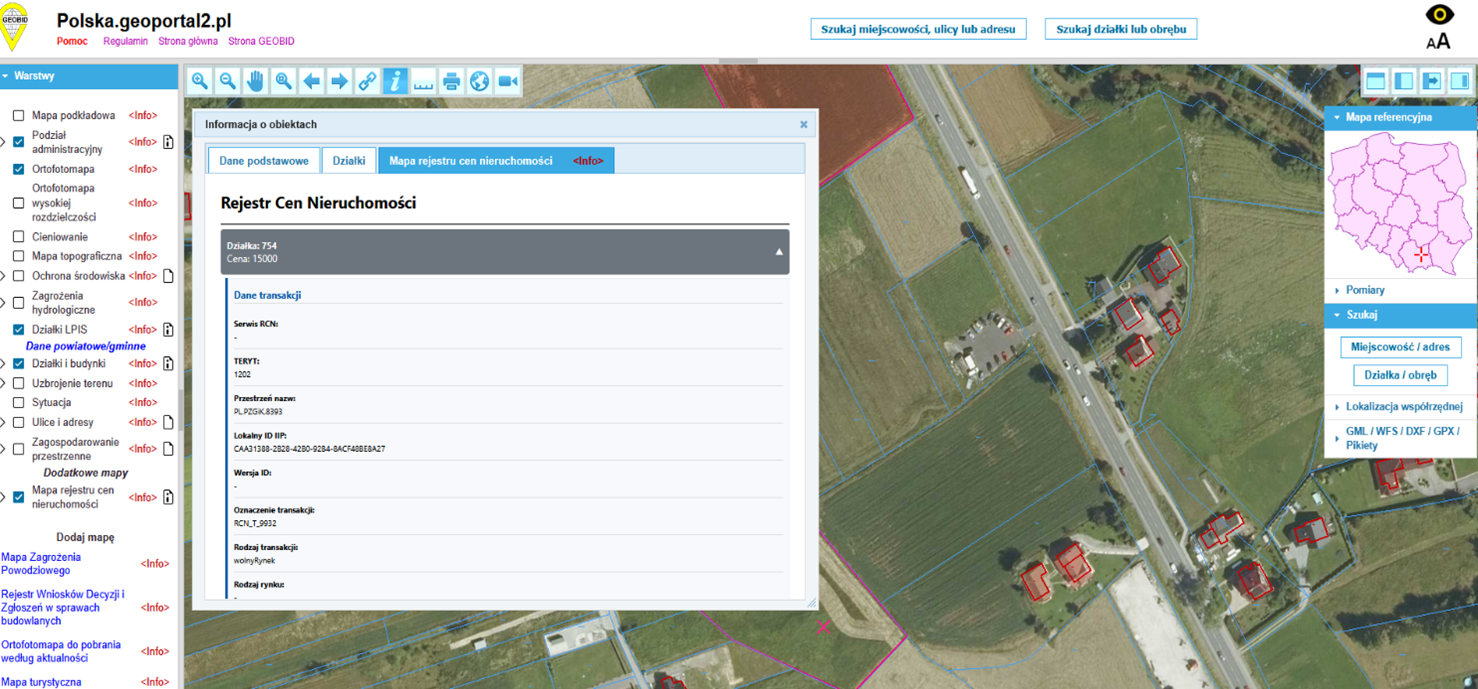This screenshot has height=689, width=1478.
Task: Open the print map tool
Action: point(451,81)
